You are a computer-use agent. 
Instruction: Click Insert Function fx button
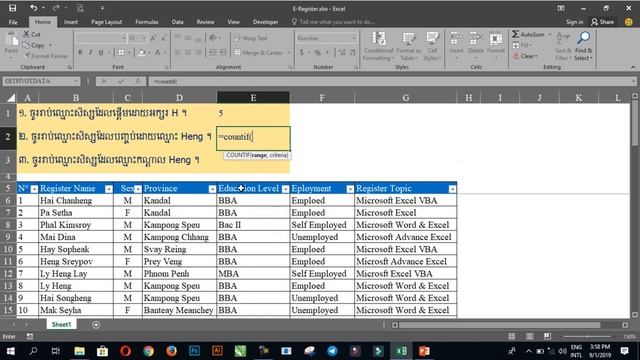pos(138,81)
